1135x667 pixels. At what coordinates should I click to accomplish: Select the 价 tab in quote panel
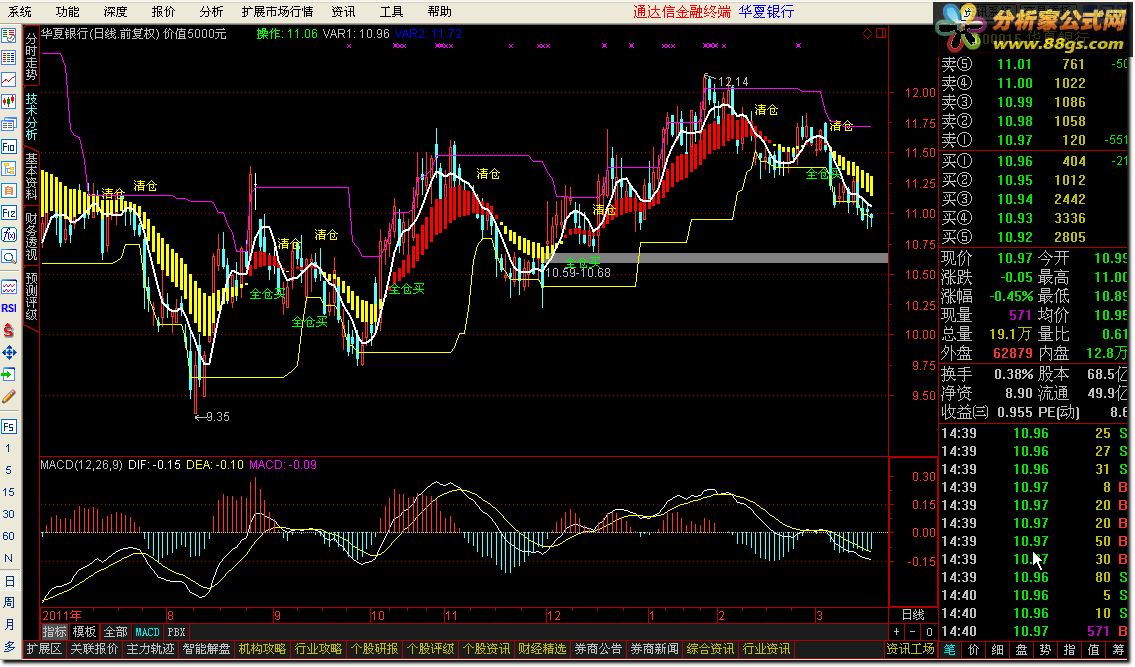pyautogui.click(x=974, y=650)
